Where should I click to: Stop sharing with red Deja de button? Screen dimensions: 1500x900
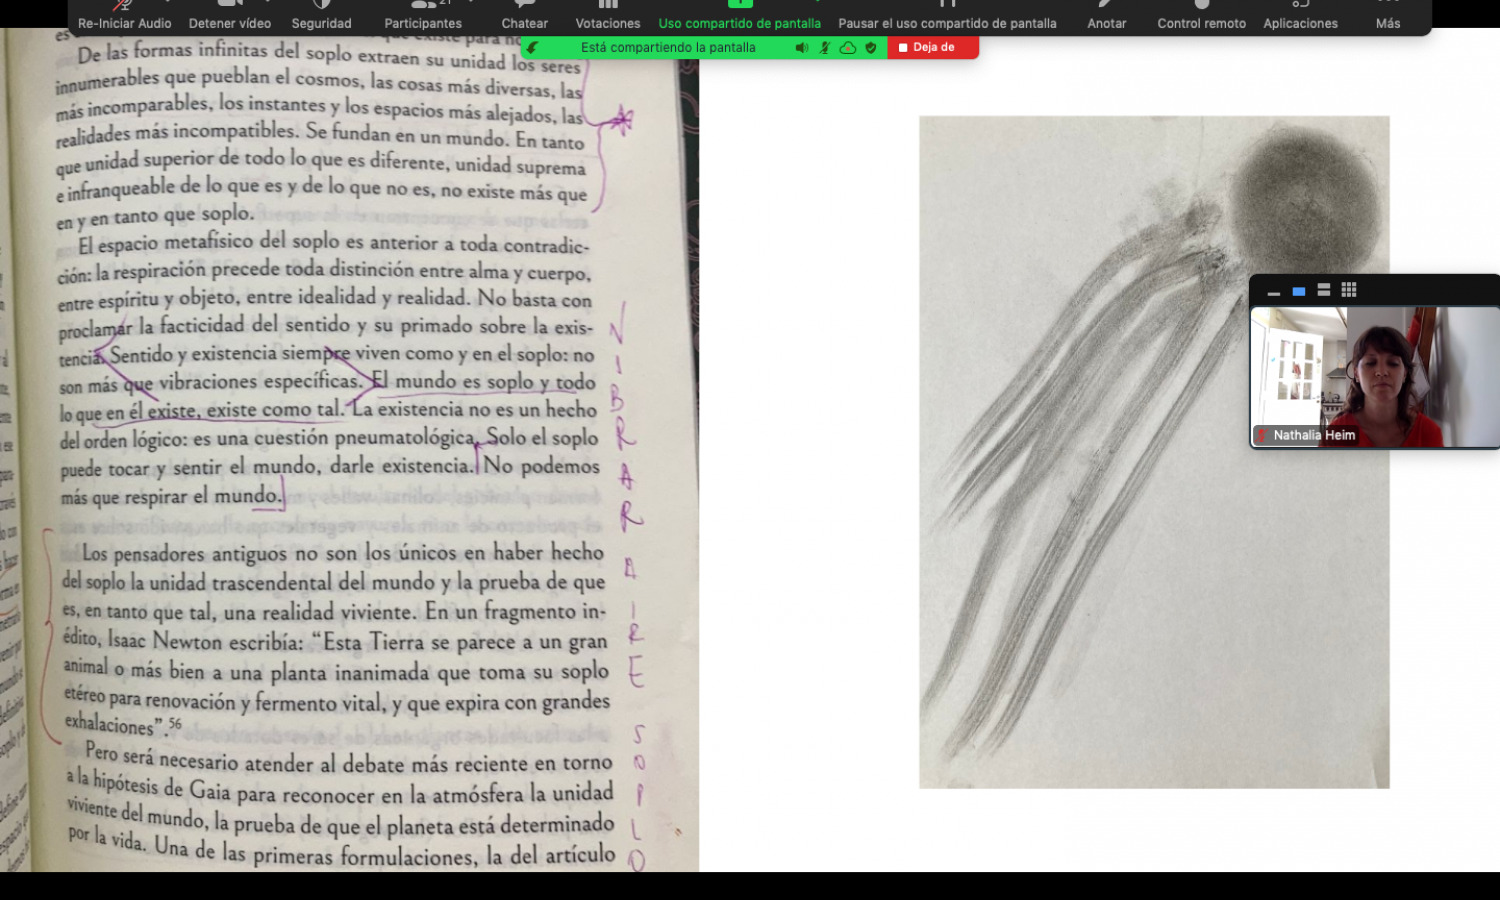coord(932,47)
